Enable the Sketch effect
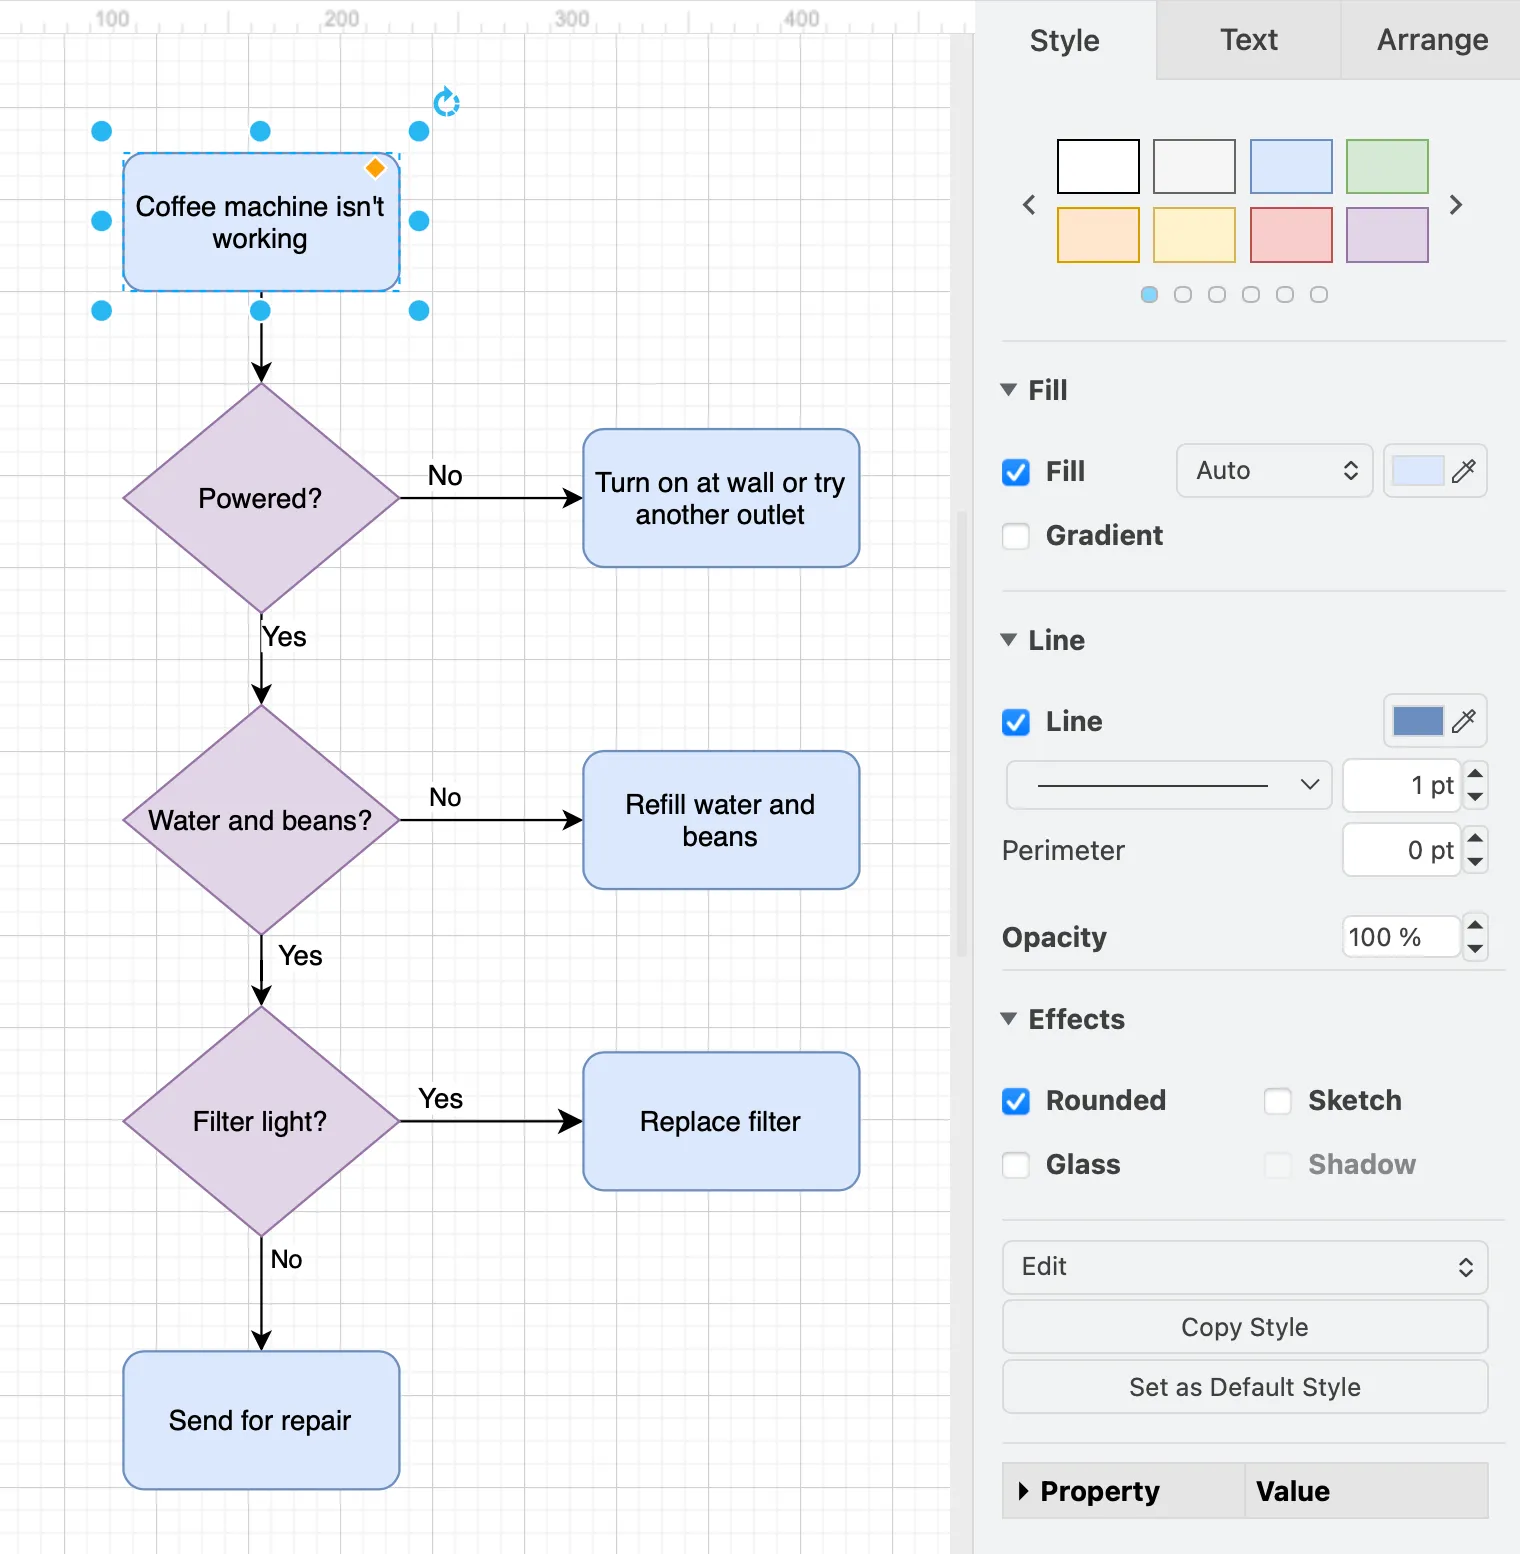Screen dimensions: 1520x1554 1278,1101
